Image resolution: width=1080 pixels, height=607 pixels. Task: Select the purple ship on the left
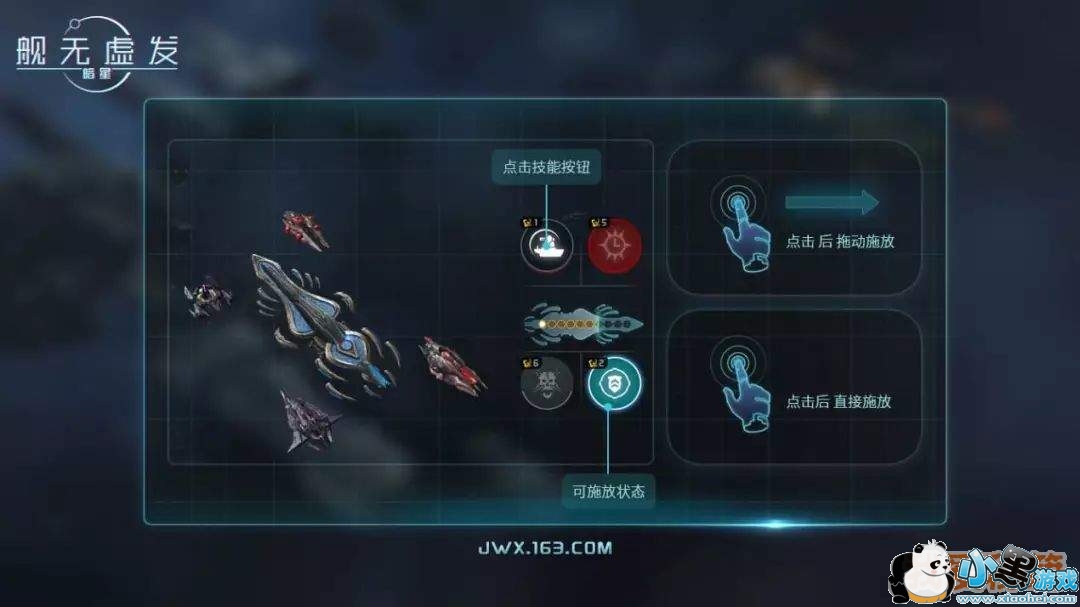(x=207, y=297)
